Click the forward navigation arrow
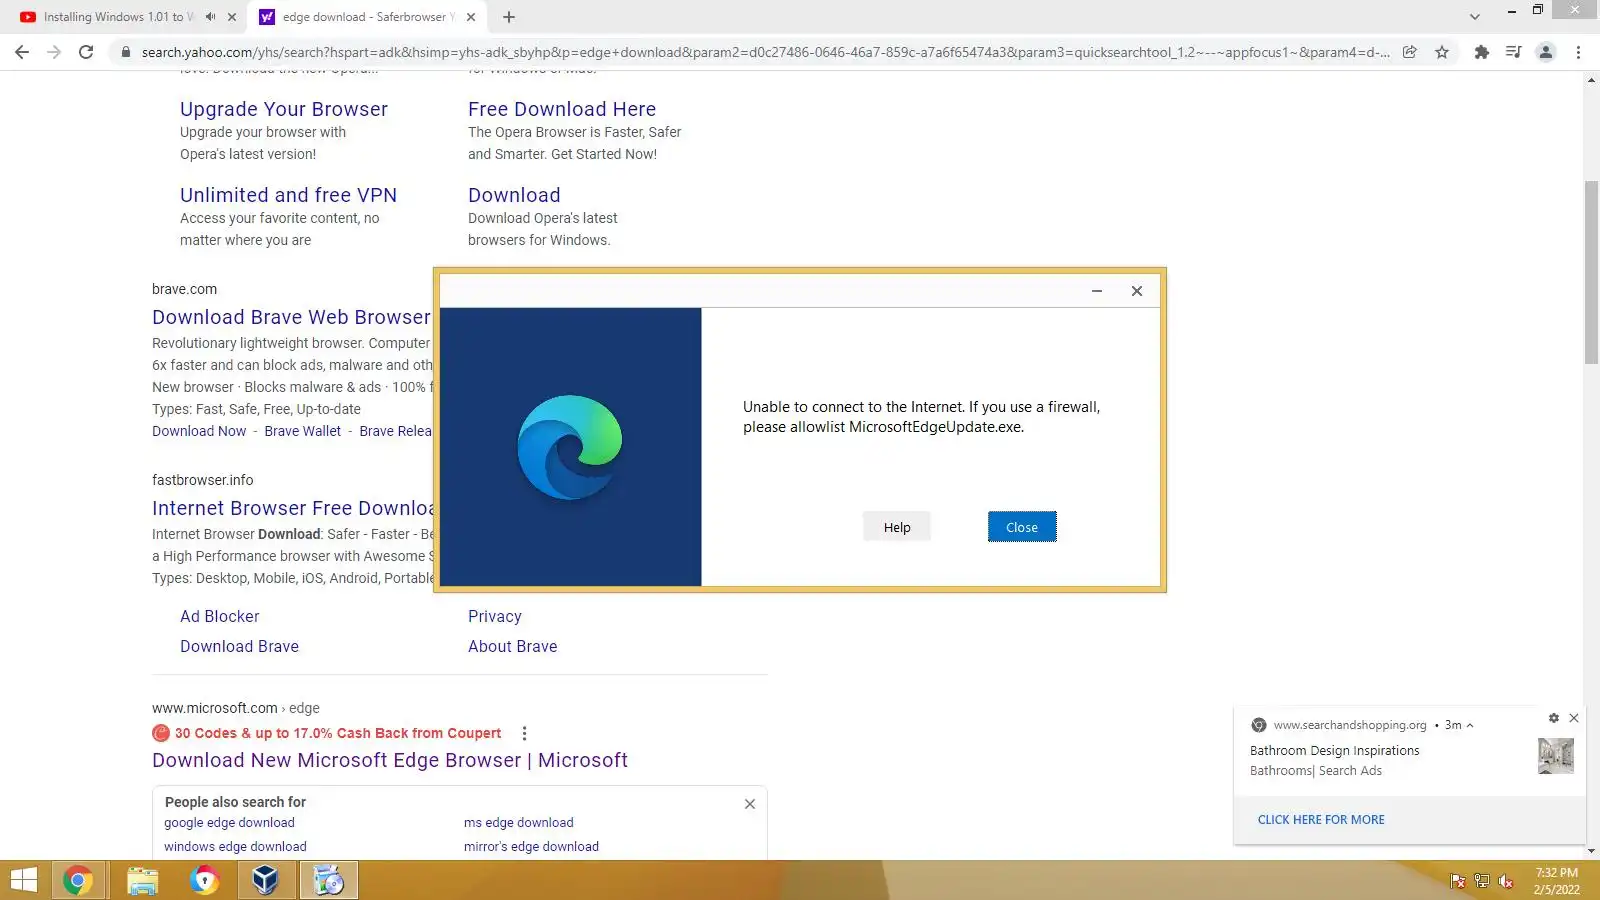The image size is (1600, 900). [54, 52]
